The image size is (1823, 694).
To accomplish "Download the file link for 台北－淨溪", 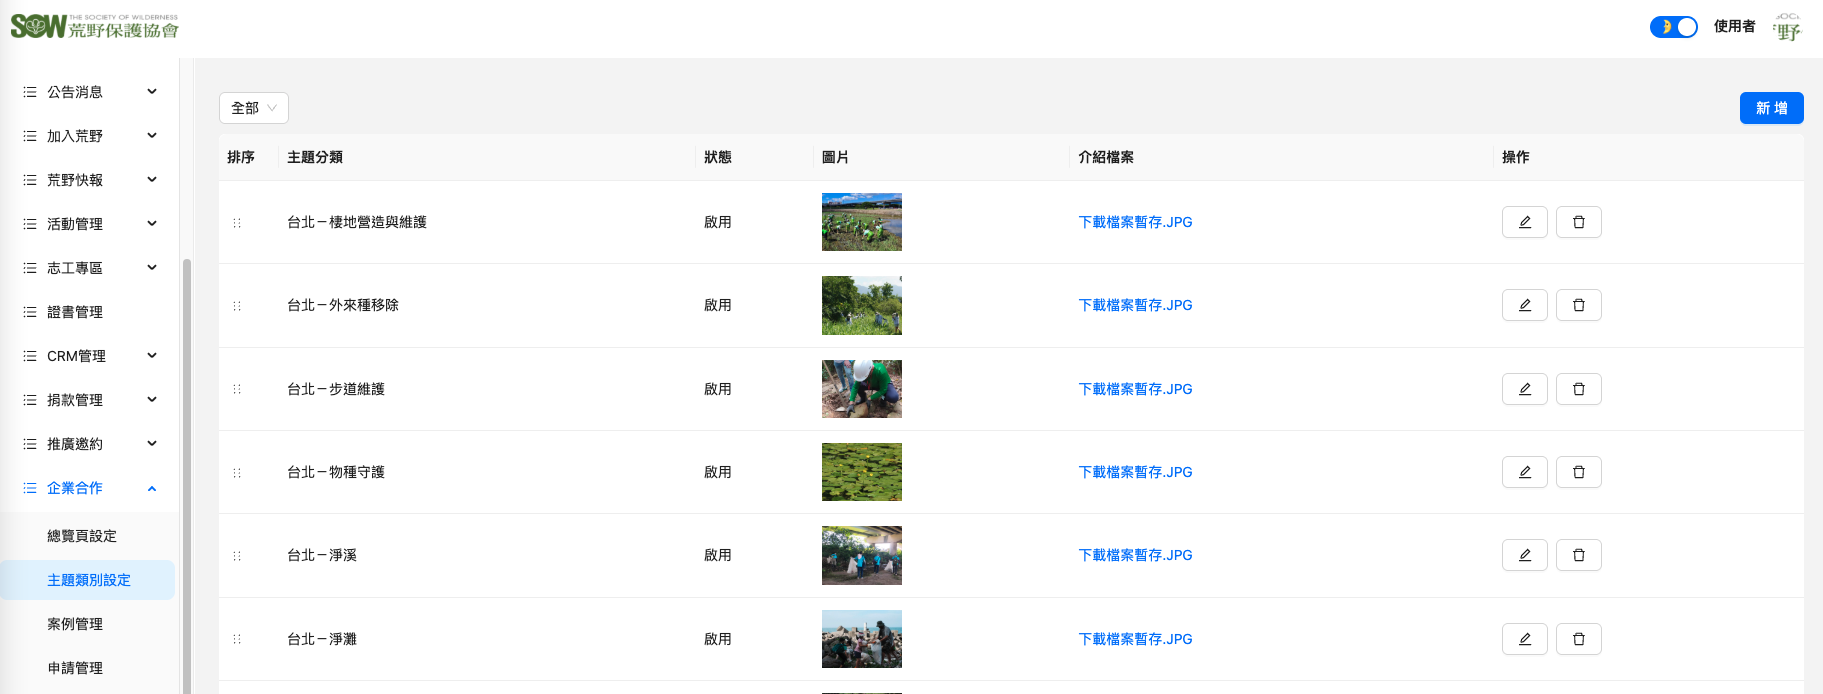I will (1135, 555).
